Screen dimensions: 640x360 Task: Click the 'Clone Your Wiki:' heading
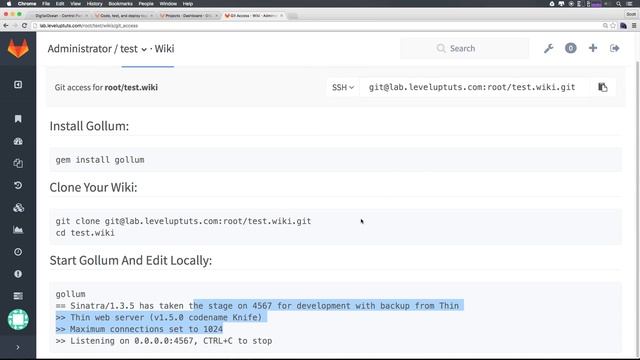pyautogui.click(x=93, y=187)
